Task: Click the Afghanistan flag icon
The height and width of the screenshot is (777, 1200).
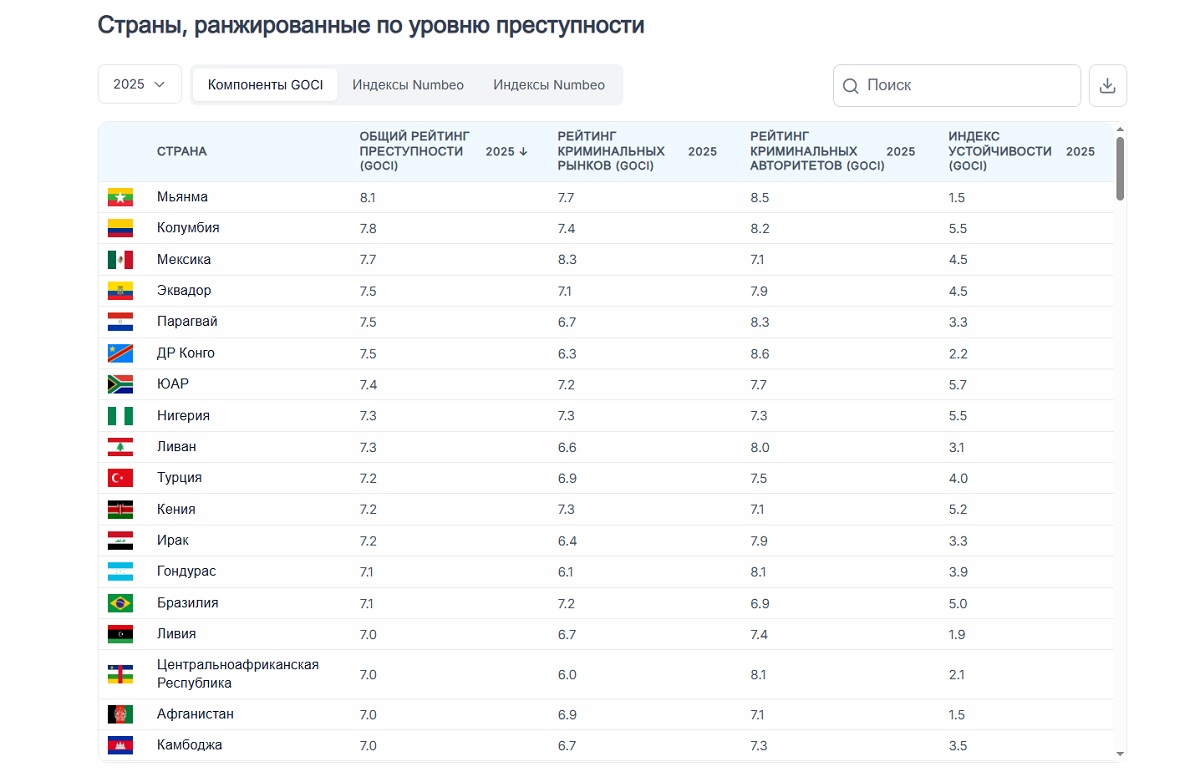Action: point(120,714)
